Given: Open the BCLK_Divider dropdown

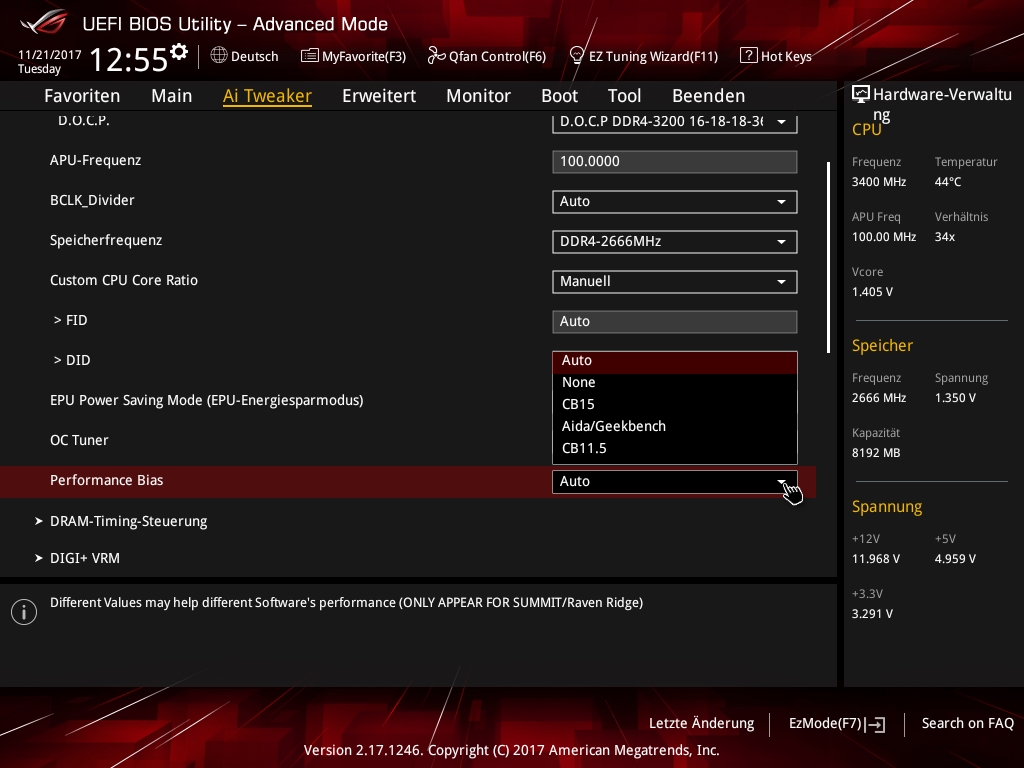Looking at the screenshot, I should pyautogui.click(x=675, y=202).
